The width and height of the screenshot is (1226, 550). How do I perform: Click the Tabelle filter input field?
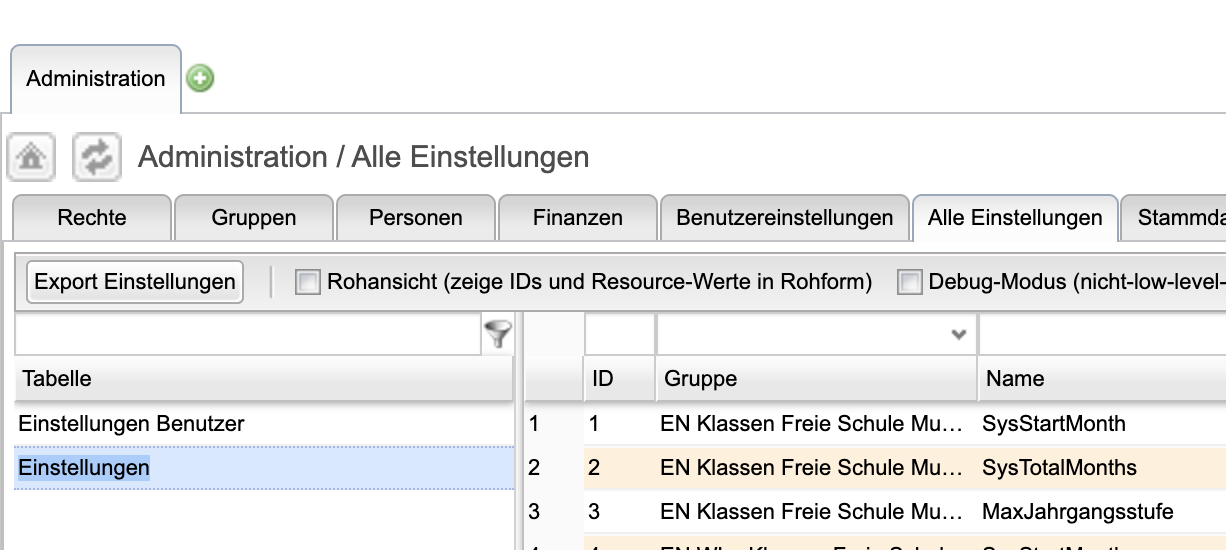pyautogui.click(x=248, y=334)
